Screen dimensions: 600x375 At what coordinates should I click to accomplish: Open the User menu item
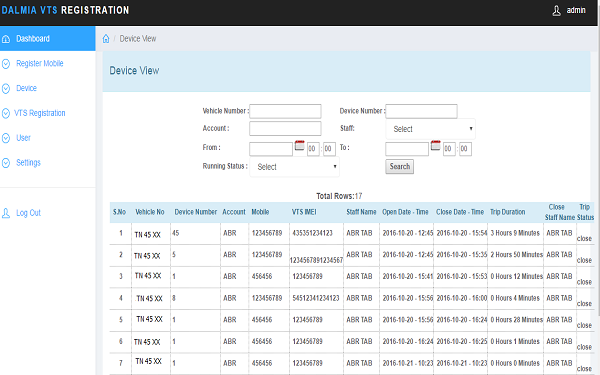[x=23, y=138]
